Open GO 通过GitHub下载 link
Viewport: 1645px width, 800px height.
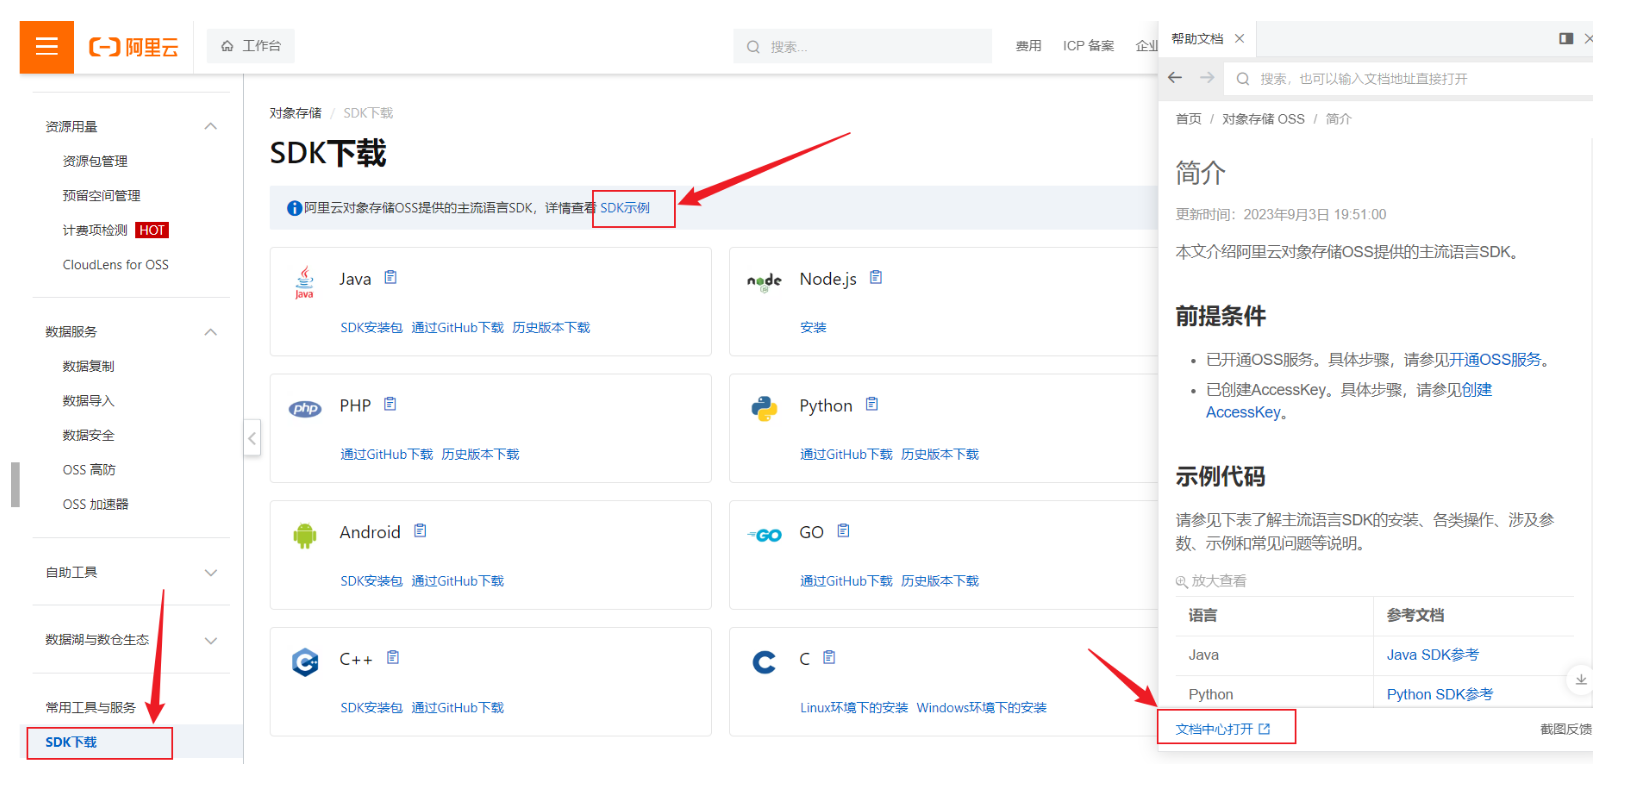point(846,581)
